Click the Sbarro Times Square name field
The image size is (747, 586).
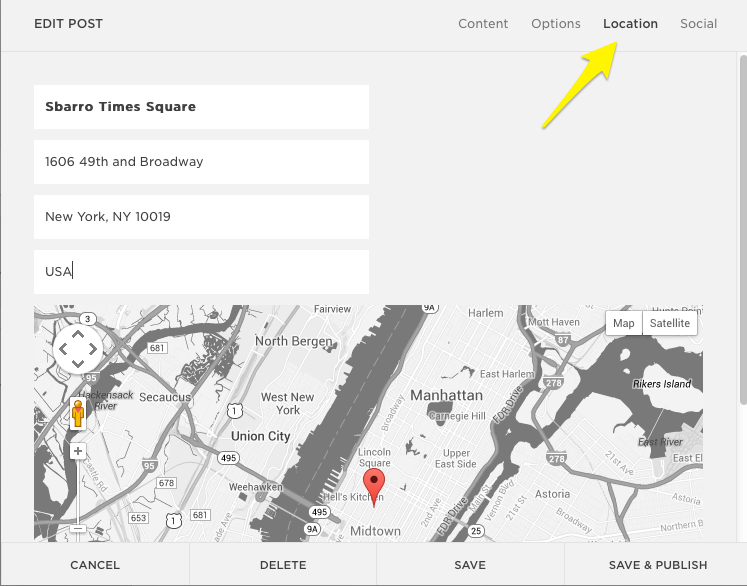201,107
